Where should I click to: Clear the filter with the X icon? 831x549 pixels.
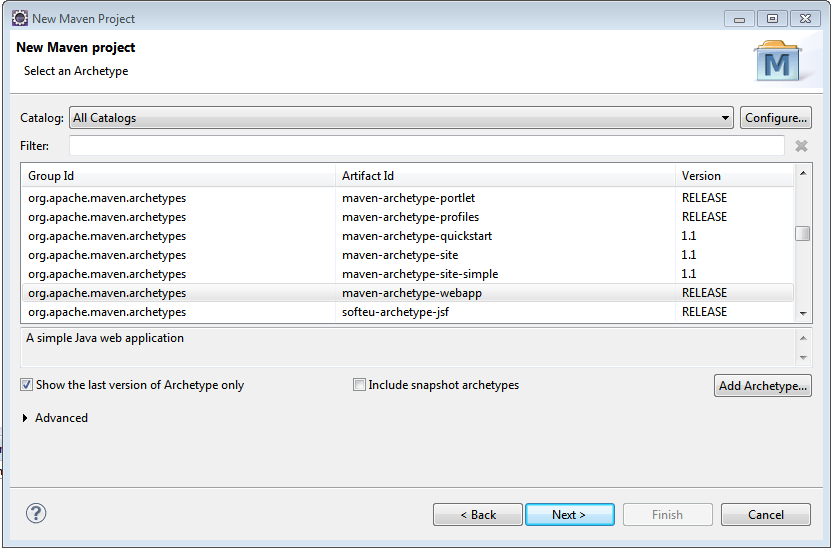[801, 146]
